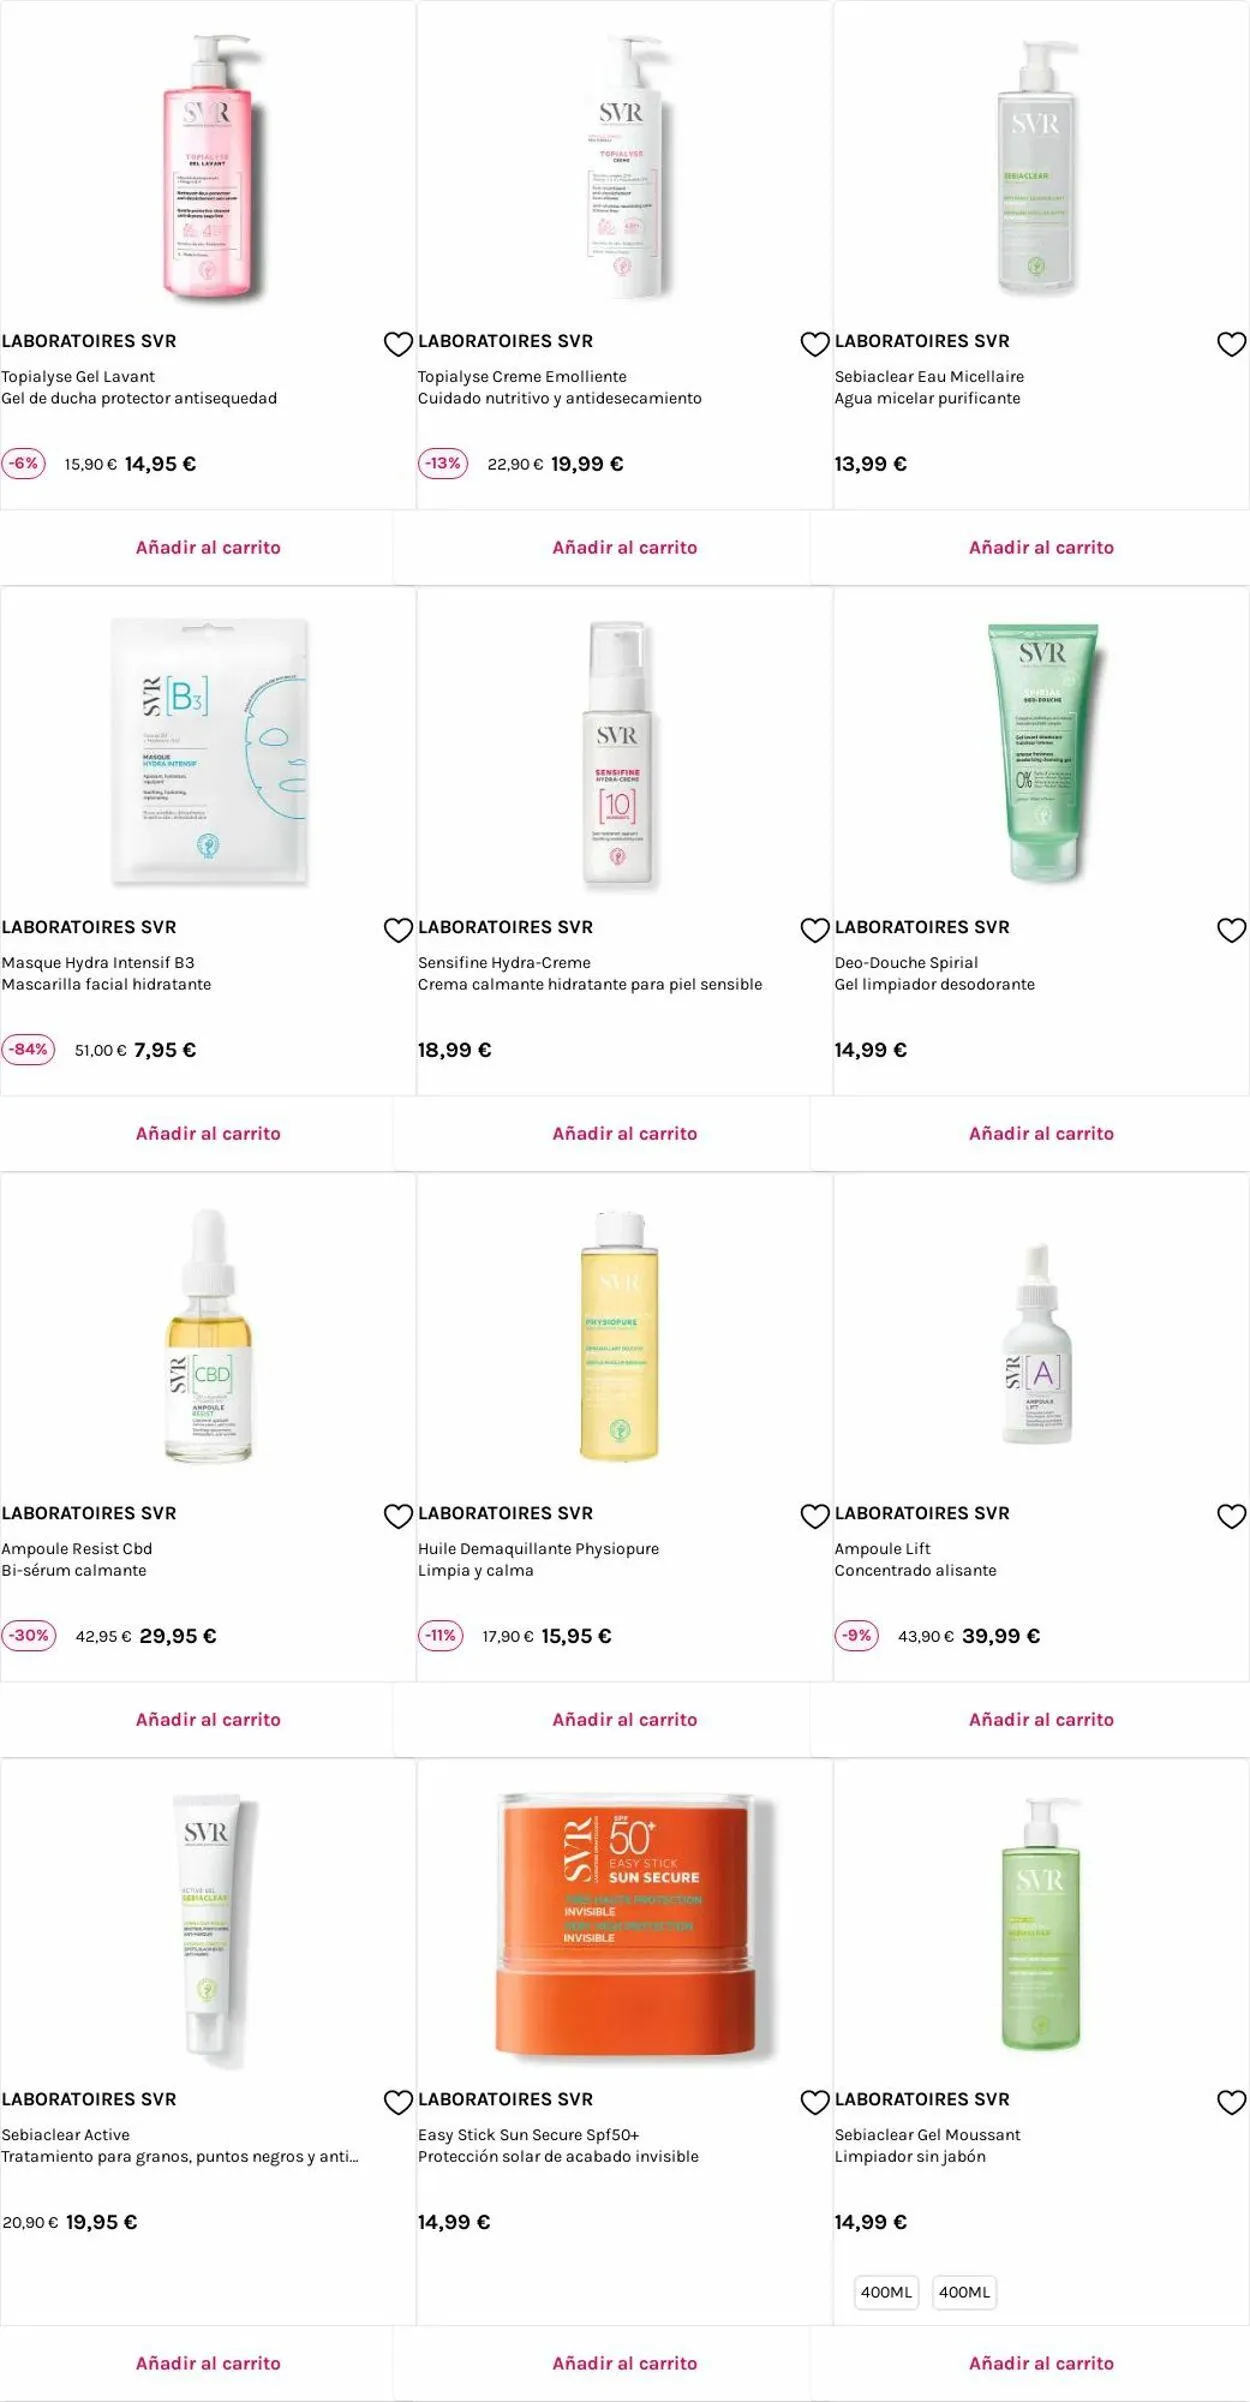Click Añadir al carrito for Sensifine Hydra-Creme
The height and width of the screenshot is (2402, 1250).
pyautogui.click(x=625, y=1133)
